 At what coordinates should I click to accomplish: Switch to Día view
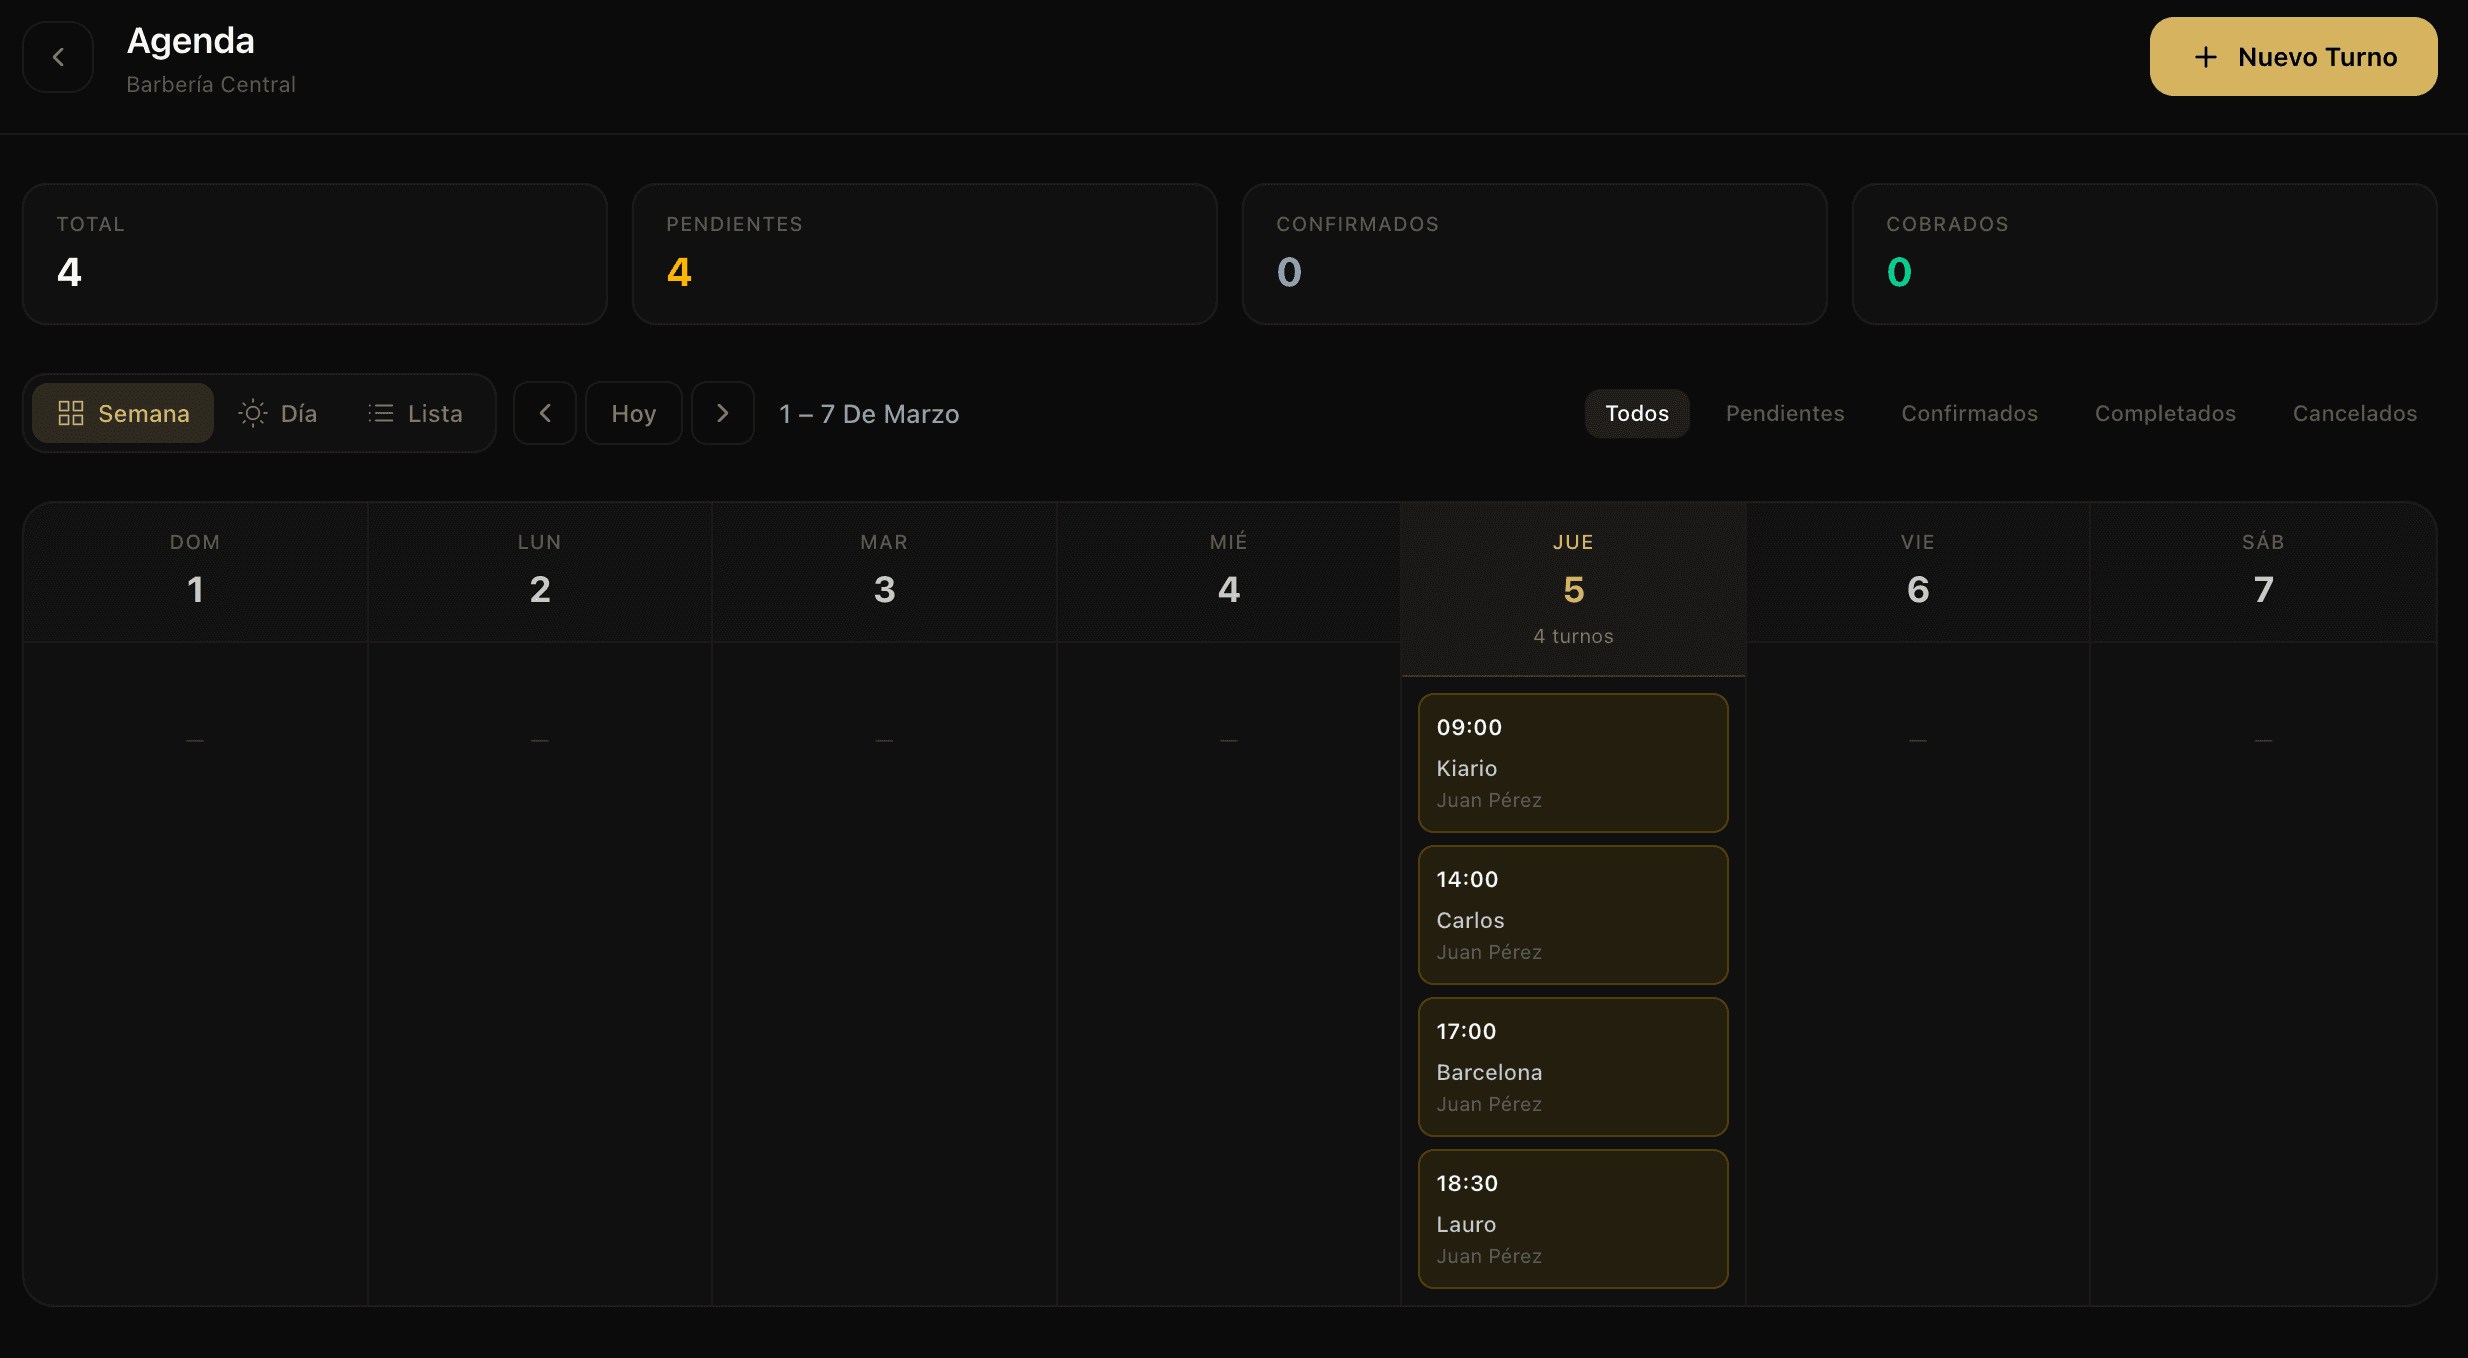point(278,413)
